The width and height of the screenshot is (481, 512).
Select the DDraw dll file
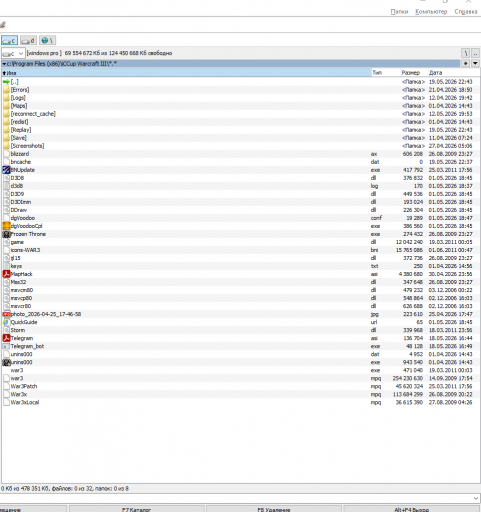[x=240, y=210]
